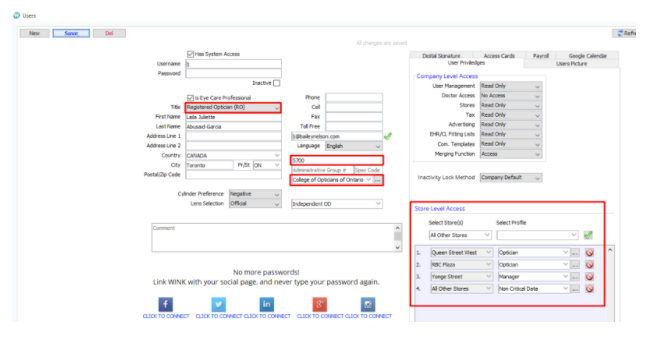Click the New button
This screenshot has width=660, height=360.
pos(35,33)
